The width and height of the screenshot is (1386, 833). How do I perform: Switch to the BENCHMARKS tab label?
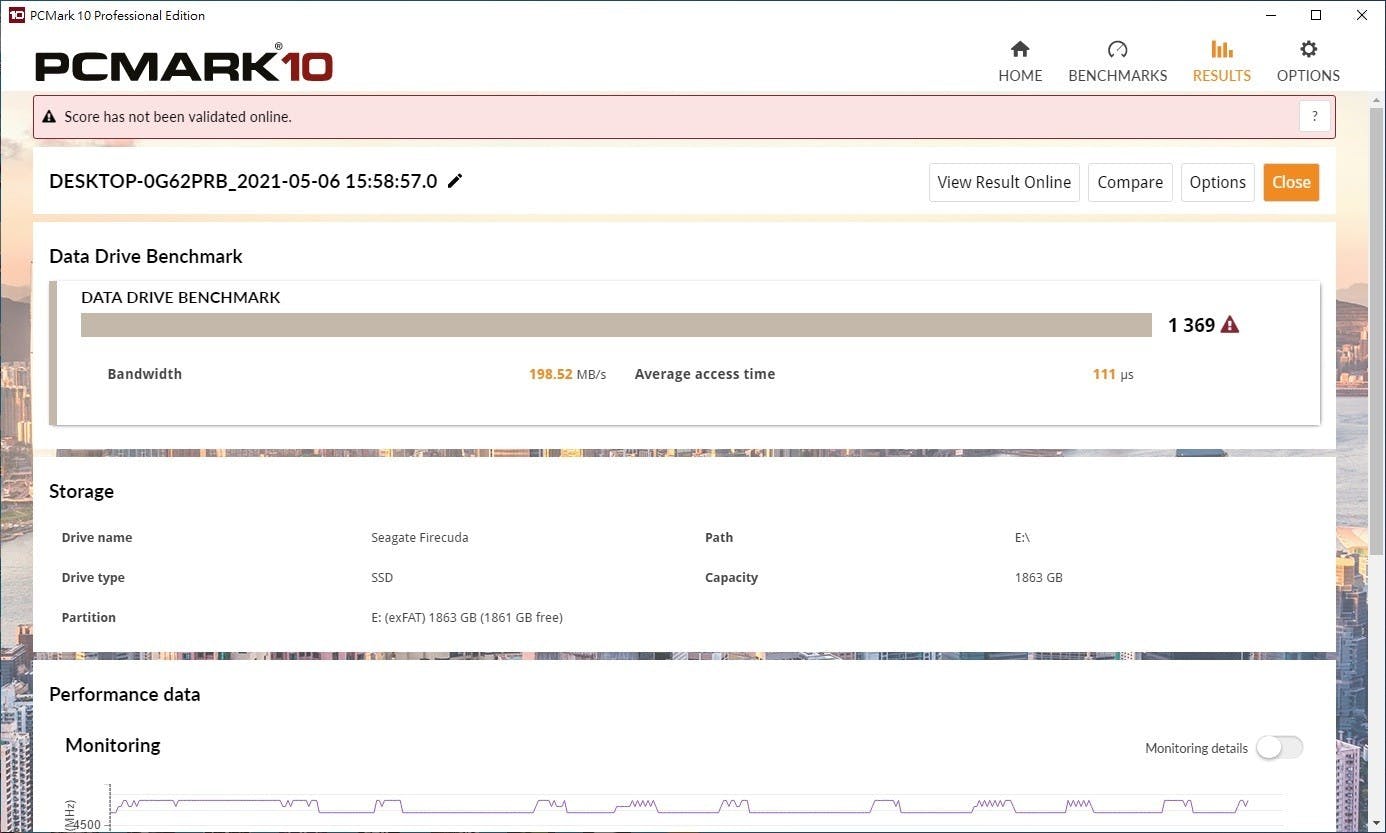click(1117, 76)
